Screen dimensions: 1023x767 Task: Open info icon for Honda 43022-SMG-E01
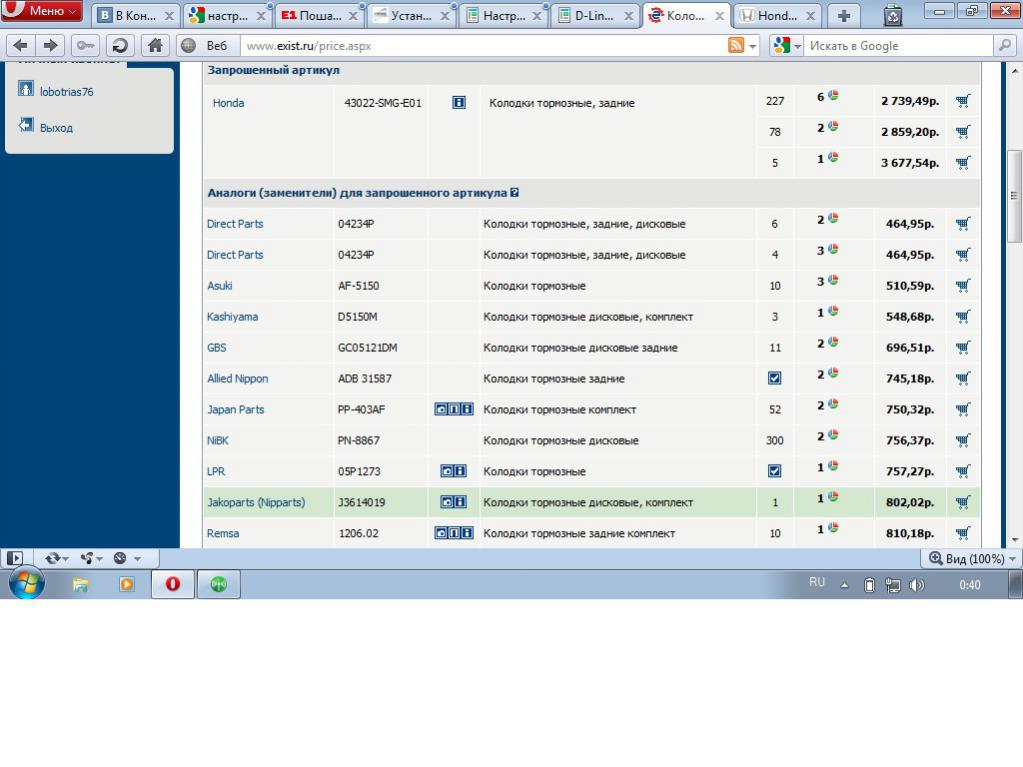click(x=459, y=102)
